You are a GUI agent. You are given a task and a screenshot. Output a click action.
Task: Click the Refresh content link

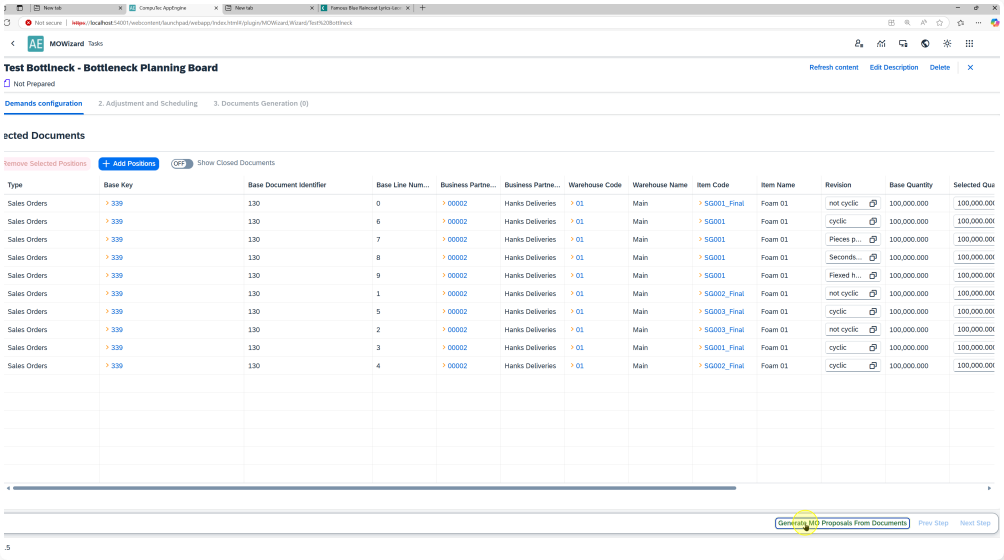[833, 68]
